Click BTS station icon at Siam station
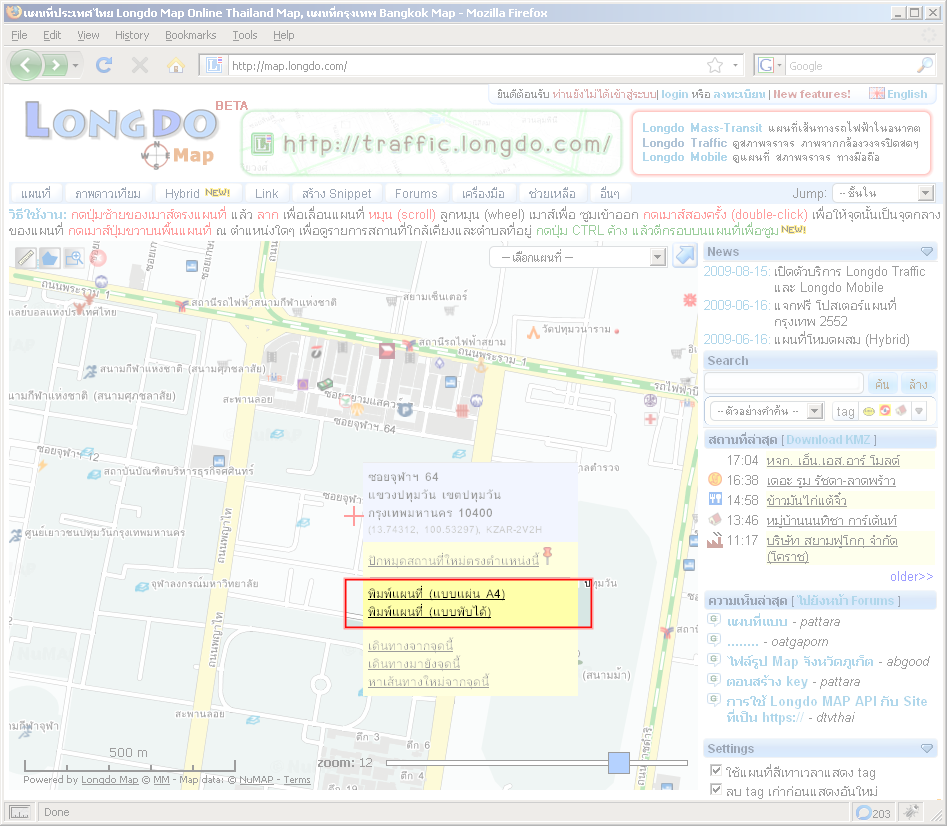Image resolution: width=947 pixels, height=826 pixels. pyautogui.click(x=409, y=345)
